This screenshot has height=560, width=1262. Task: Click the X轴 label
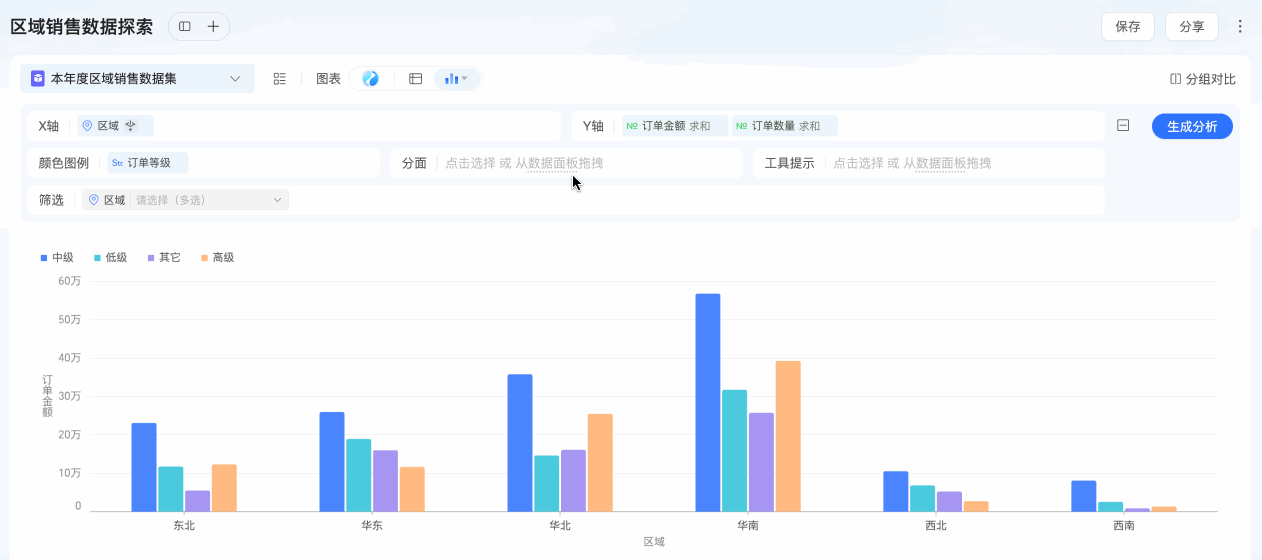(49, 126)
